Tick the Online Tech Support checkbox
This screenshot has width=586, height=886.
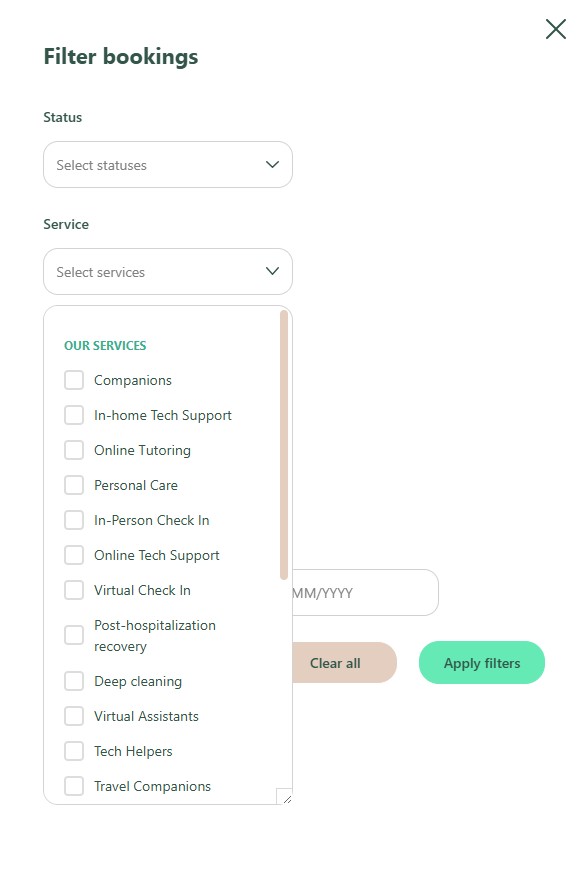(x=74, y=555)
